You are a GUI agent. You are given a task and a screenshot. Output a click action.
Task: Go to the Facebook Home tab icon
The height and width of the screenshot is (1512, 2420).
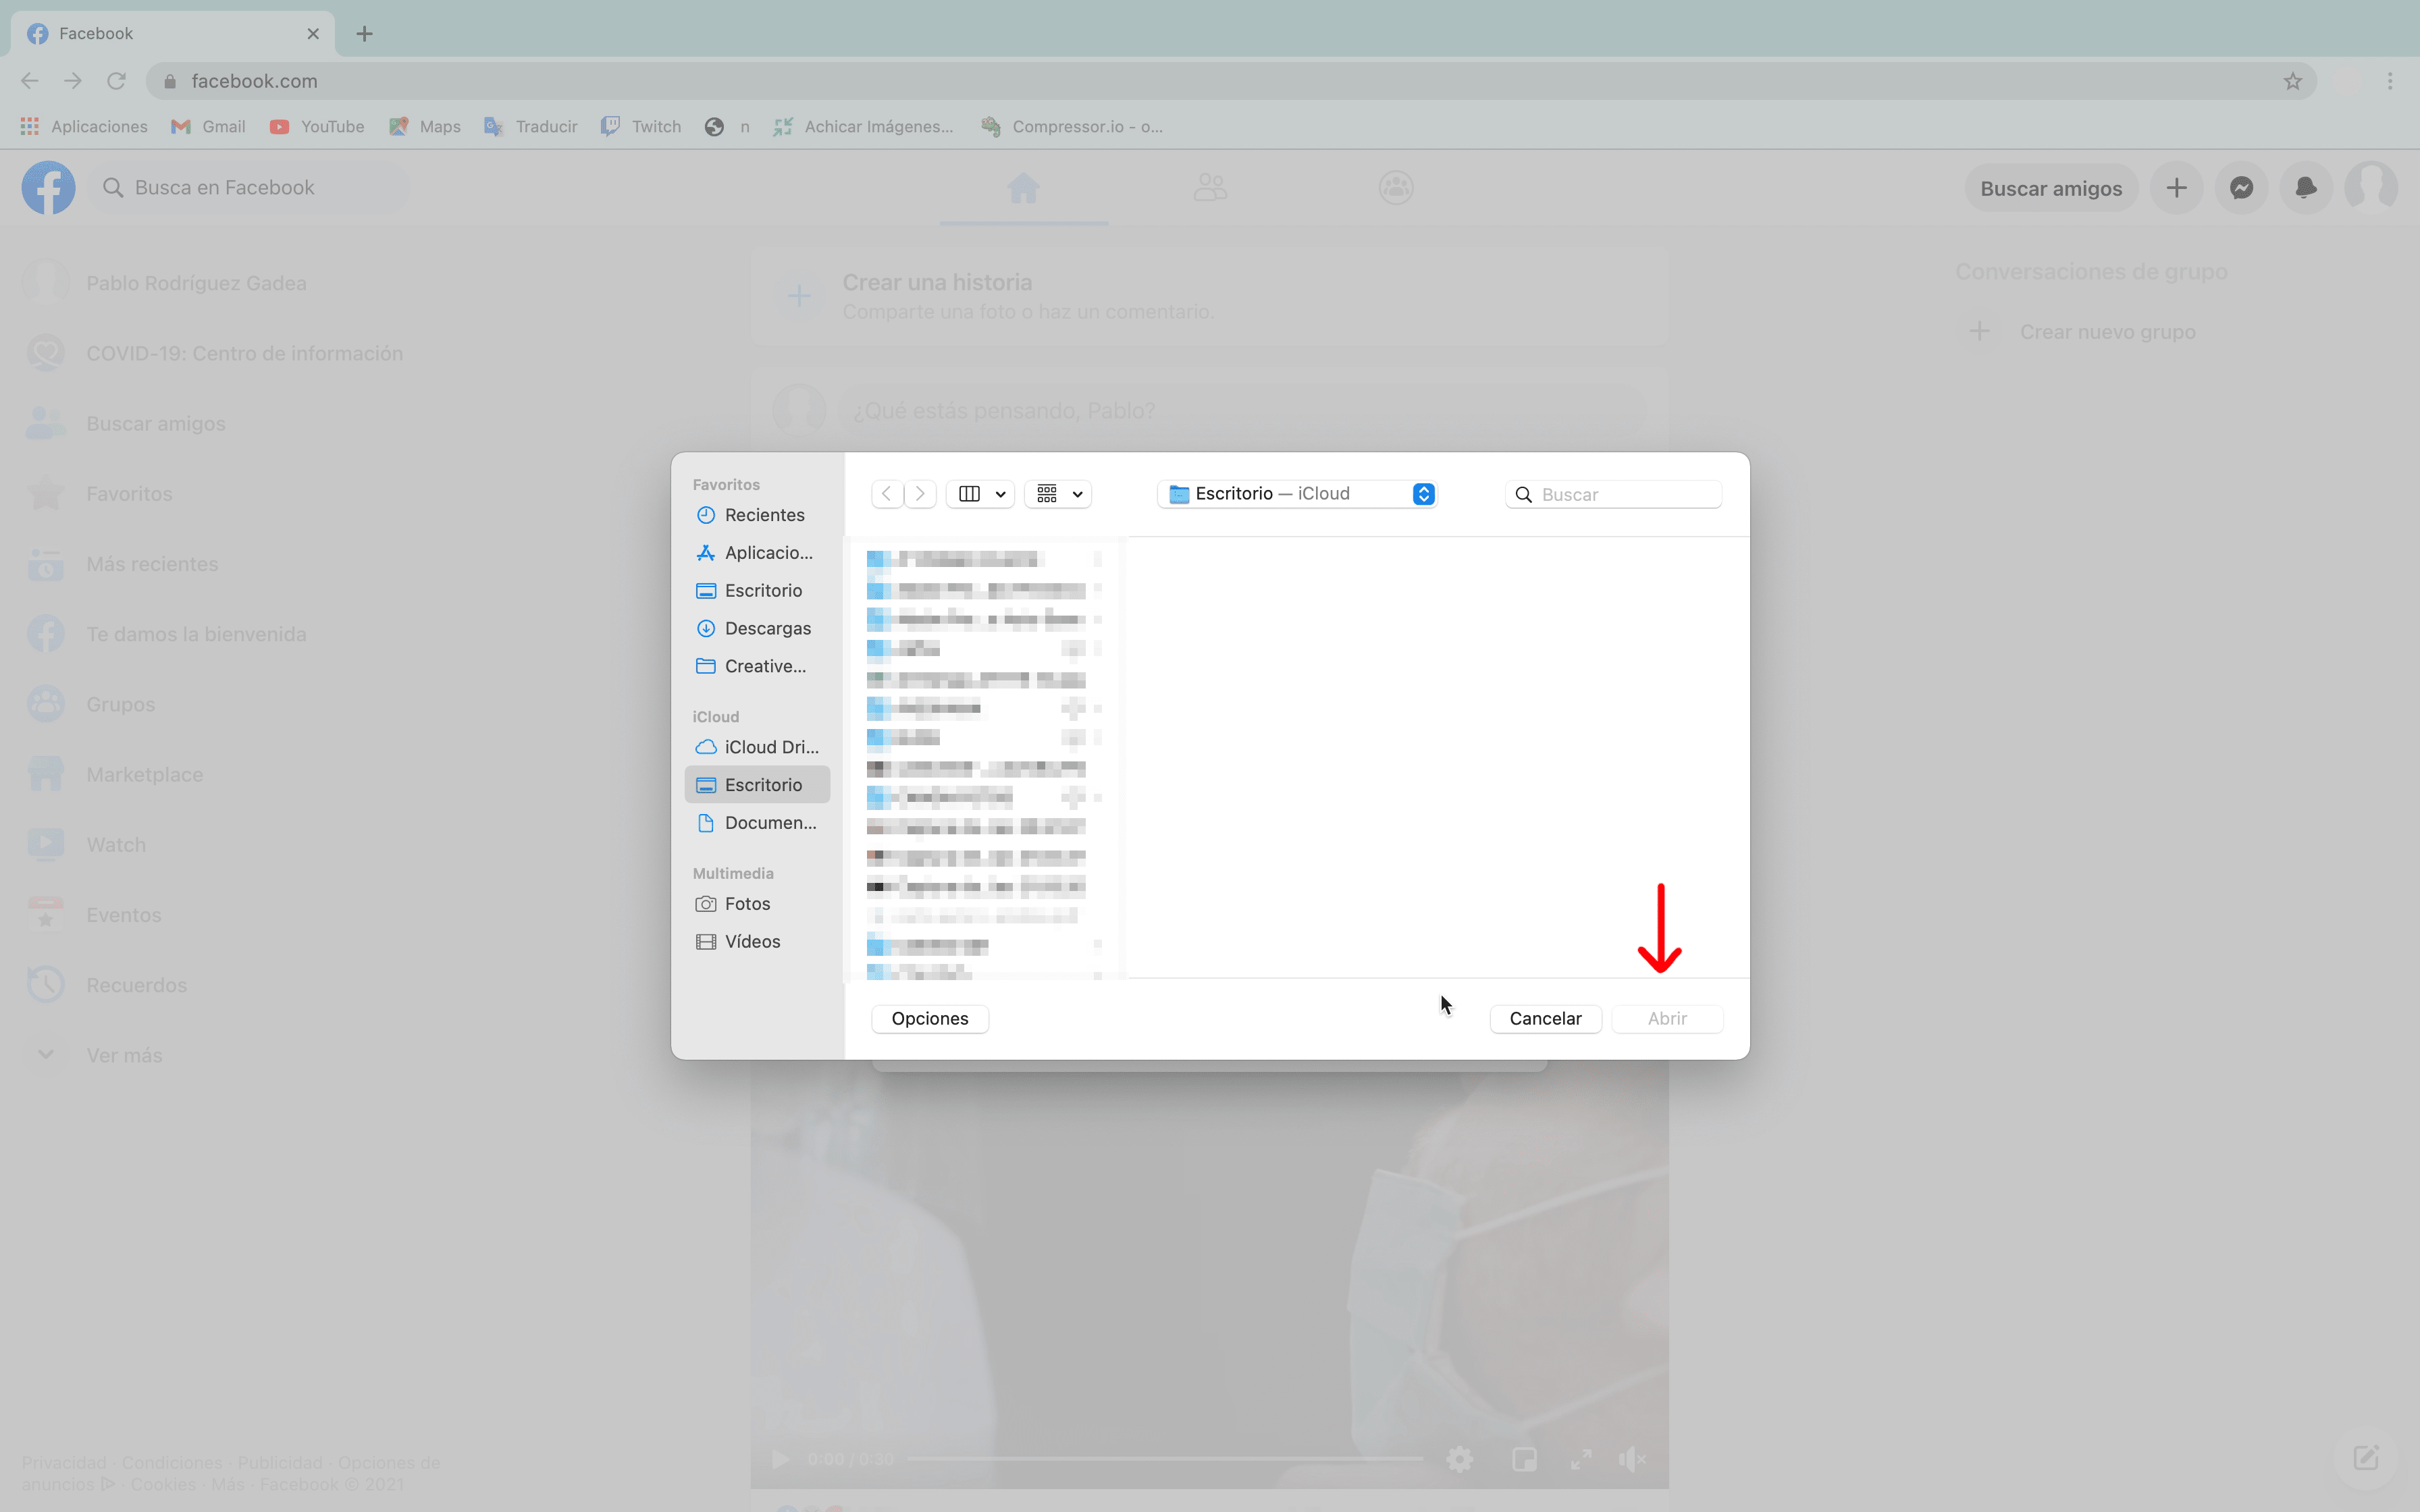1023,188
